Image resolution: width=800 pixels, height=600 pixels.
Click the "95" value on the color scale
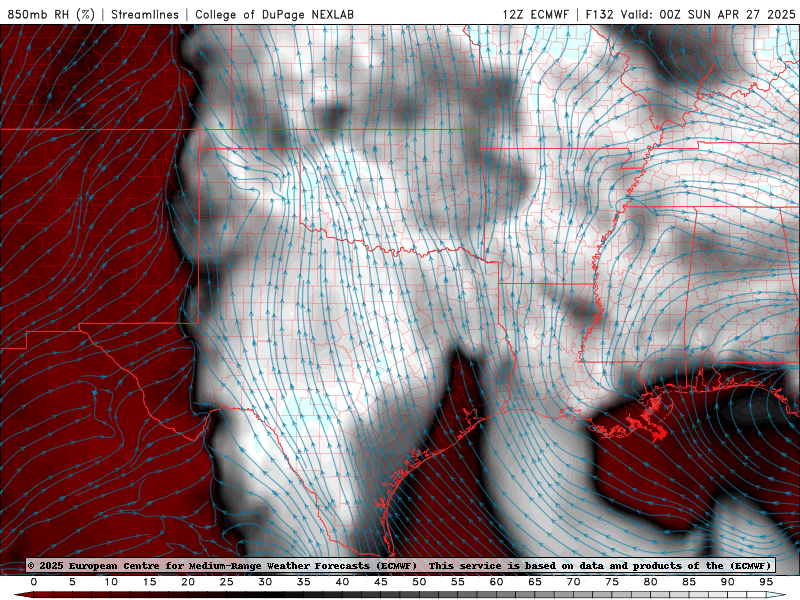[766, 582]
